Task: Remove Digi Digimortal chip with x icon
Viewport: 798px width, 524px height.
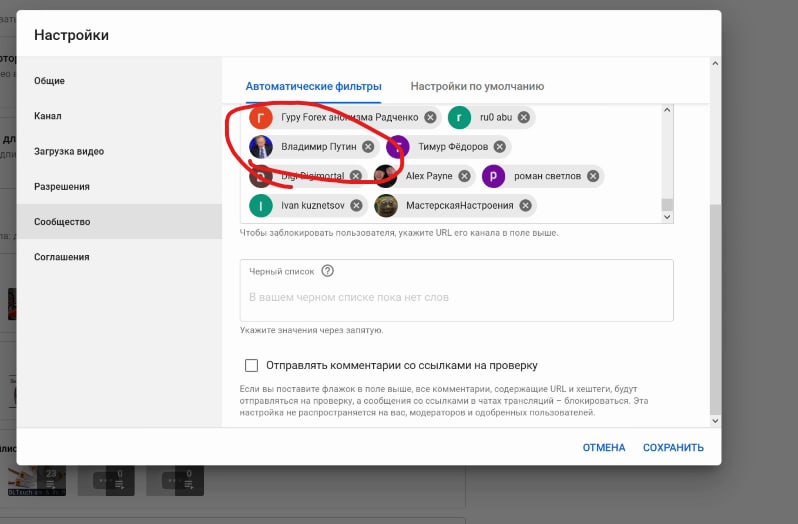Action: pyautogui.click(x=356, y=176)
